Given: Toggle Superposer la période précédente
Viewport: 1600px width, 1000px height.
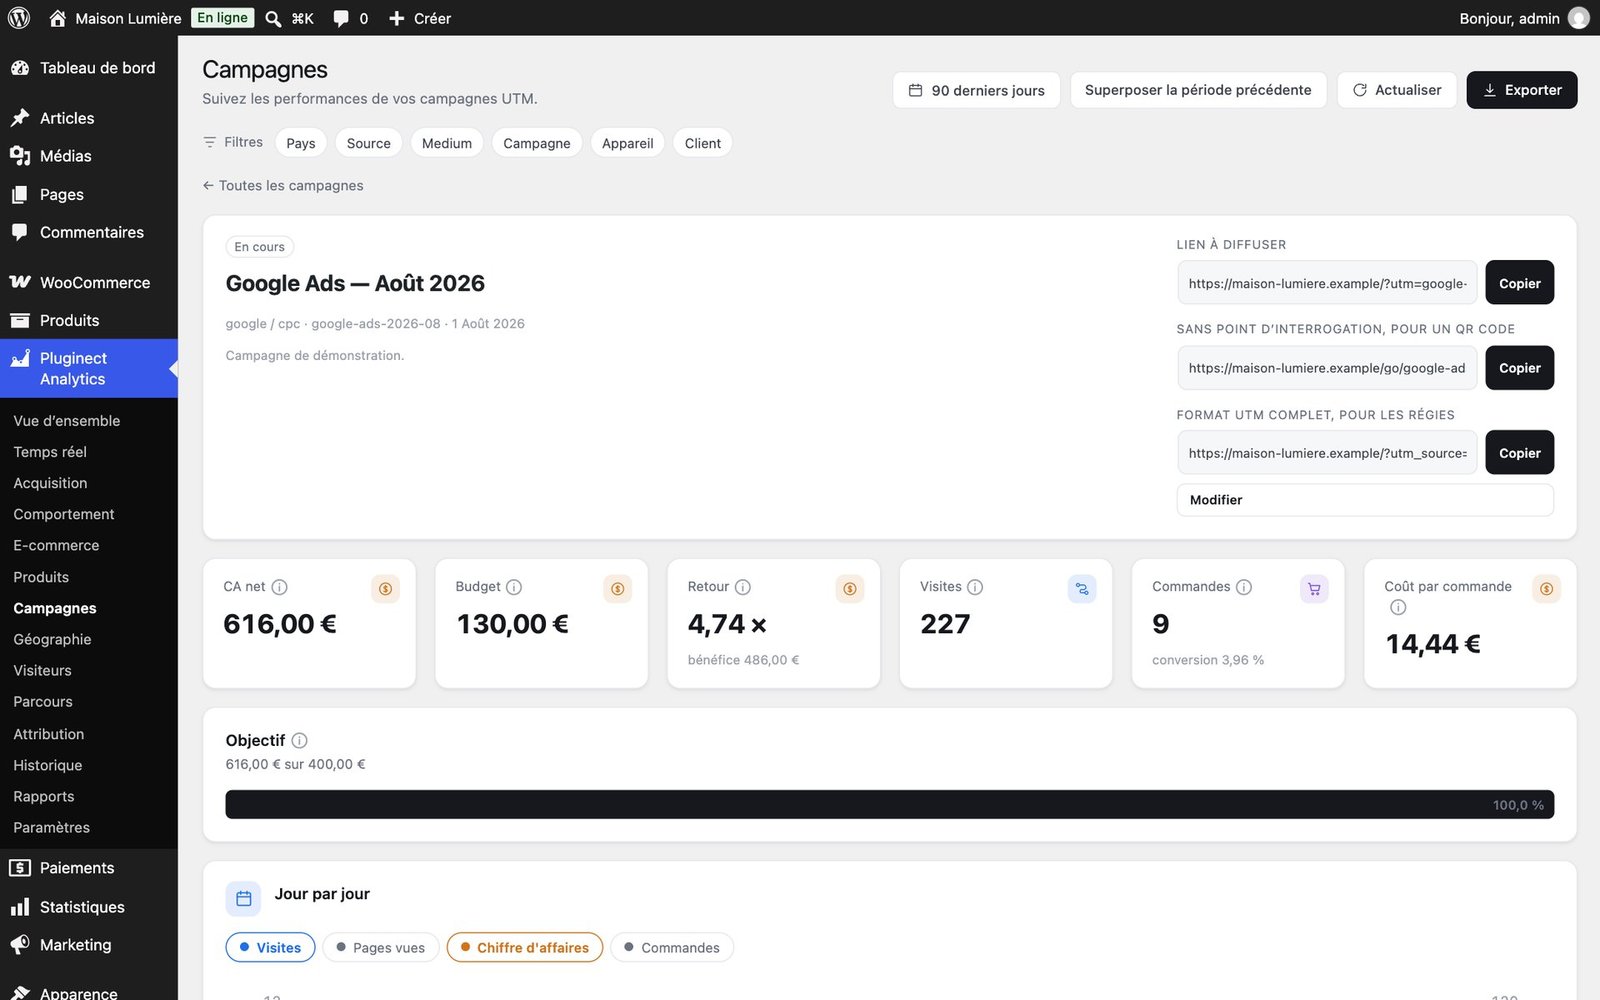Looking at the screenshot, I should click(1198, 90).
